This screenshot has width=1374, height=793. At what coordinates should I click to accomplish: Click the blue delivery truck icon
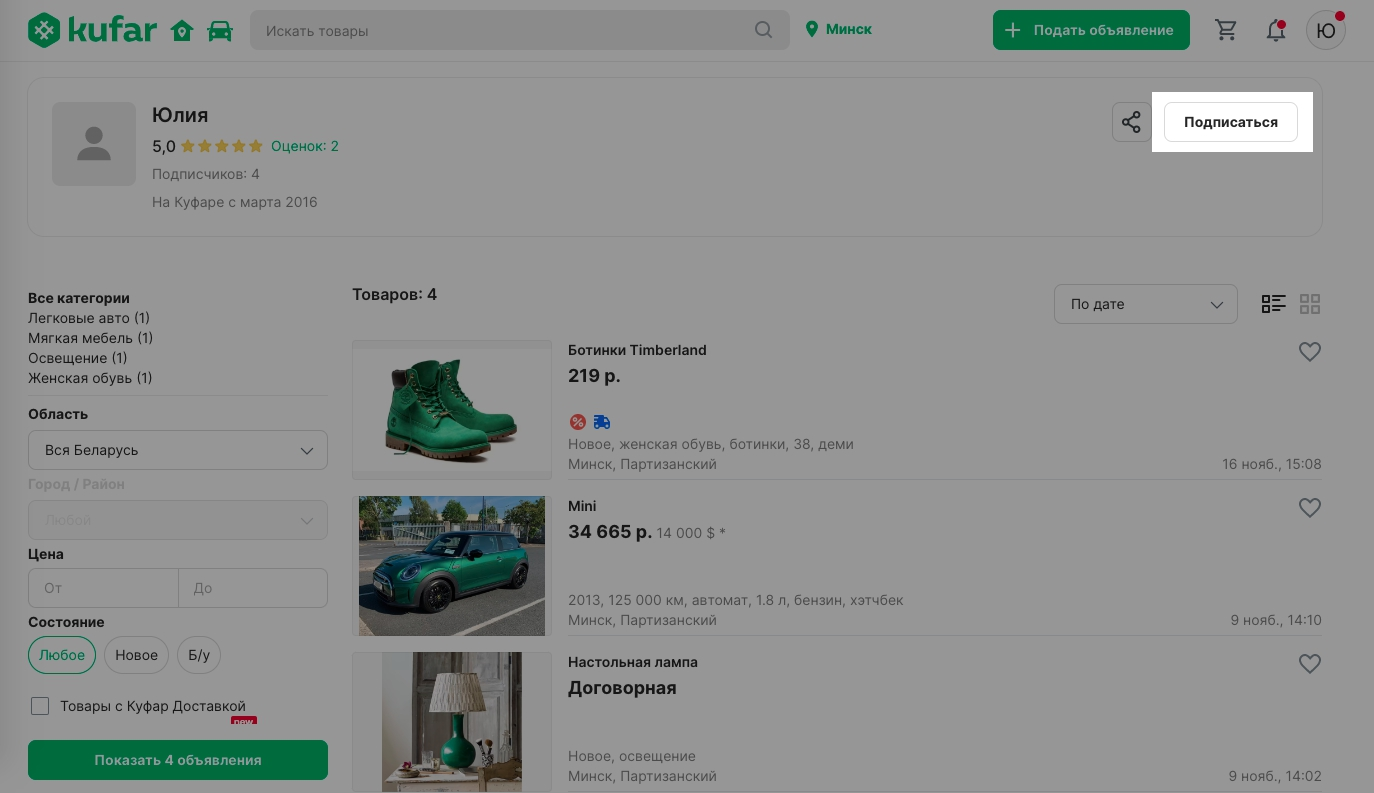point(602,422)
